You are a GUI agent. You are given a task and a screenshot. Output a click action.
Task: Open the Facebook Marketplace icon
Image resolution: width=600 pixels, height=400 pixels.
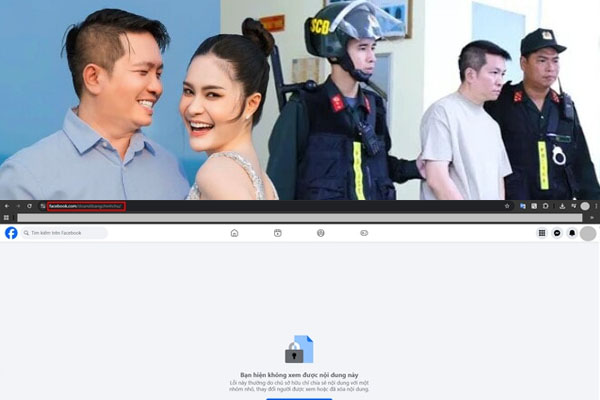click(x=277, y=233)
